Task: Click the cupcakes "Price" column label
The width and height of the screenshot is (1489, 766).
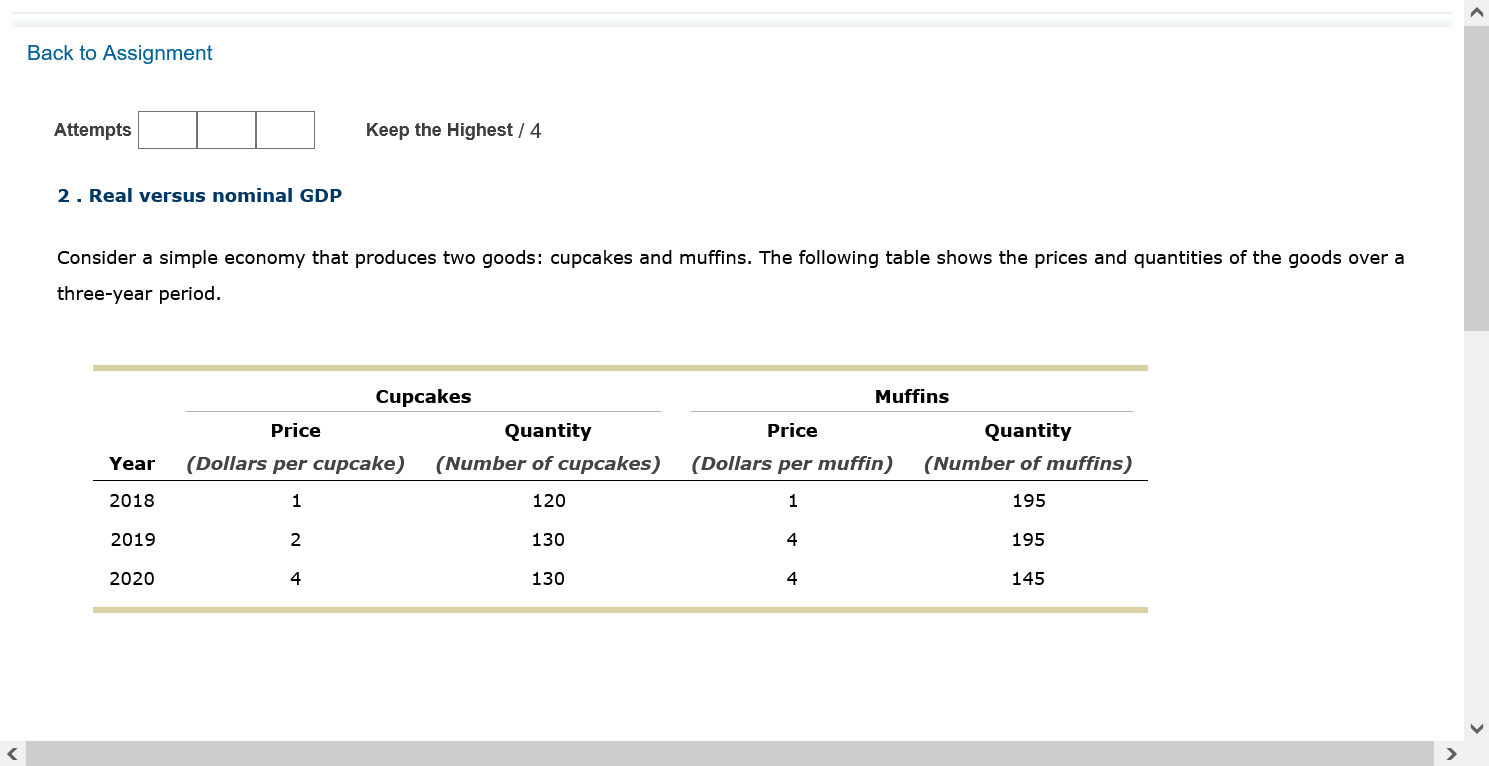Action: (296, 431)
